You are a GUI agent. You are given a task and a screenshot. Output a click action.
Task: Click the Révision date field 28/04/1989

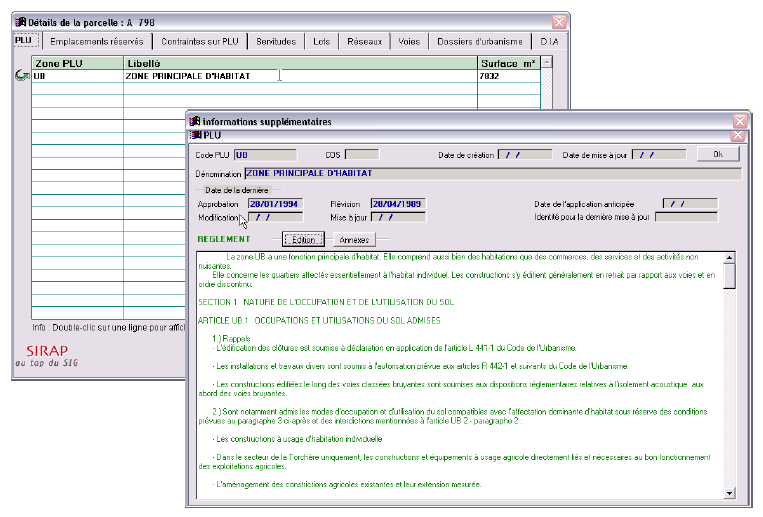click(398, 204)
